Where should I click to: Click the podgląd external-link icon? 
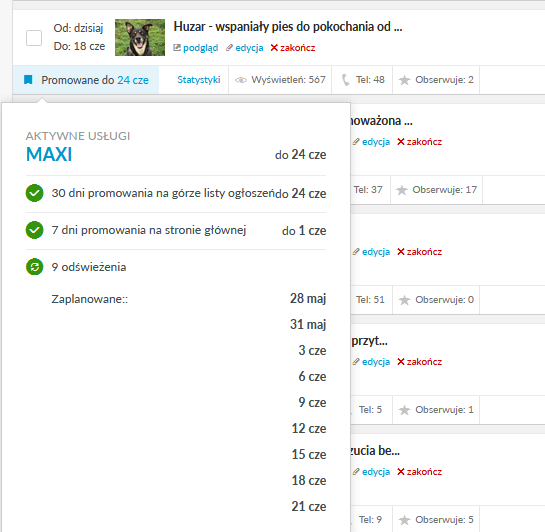[x=177, y=48]
